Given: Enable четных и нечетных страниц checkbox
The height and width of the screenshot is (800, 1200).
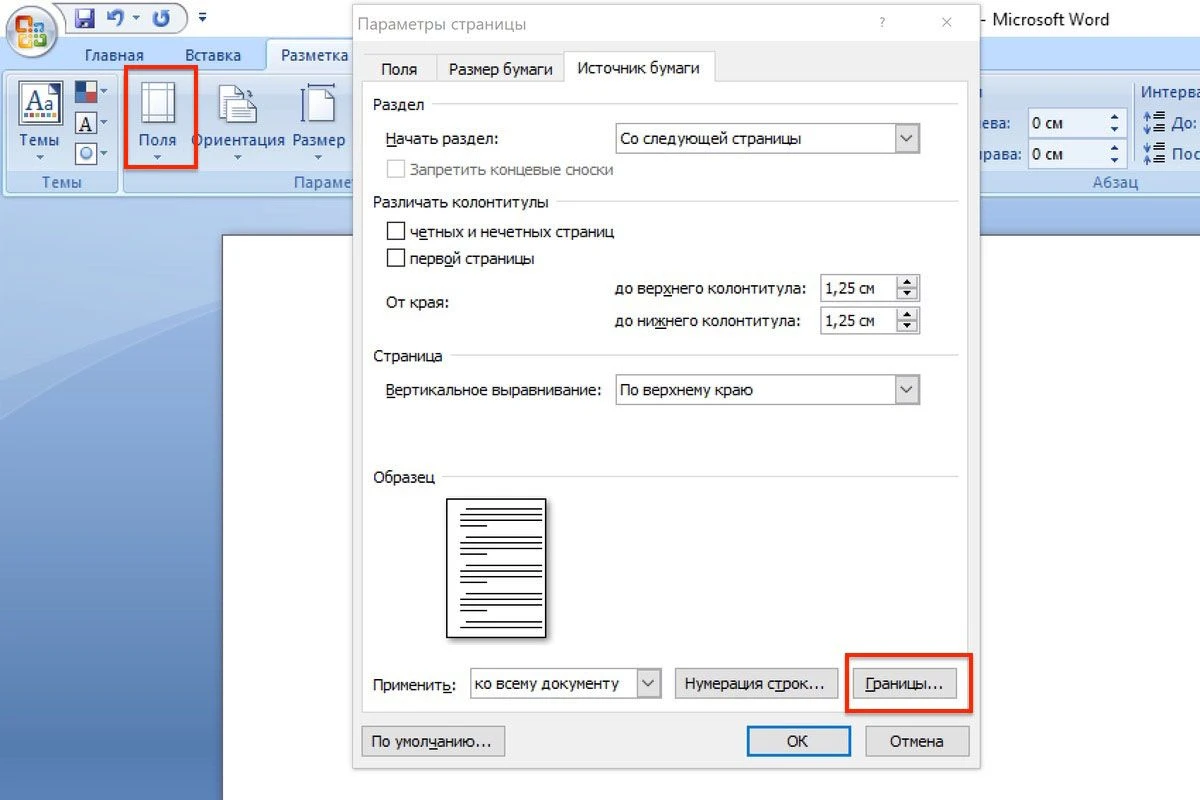Looking at the screenshot, I should 396,231.
